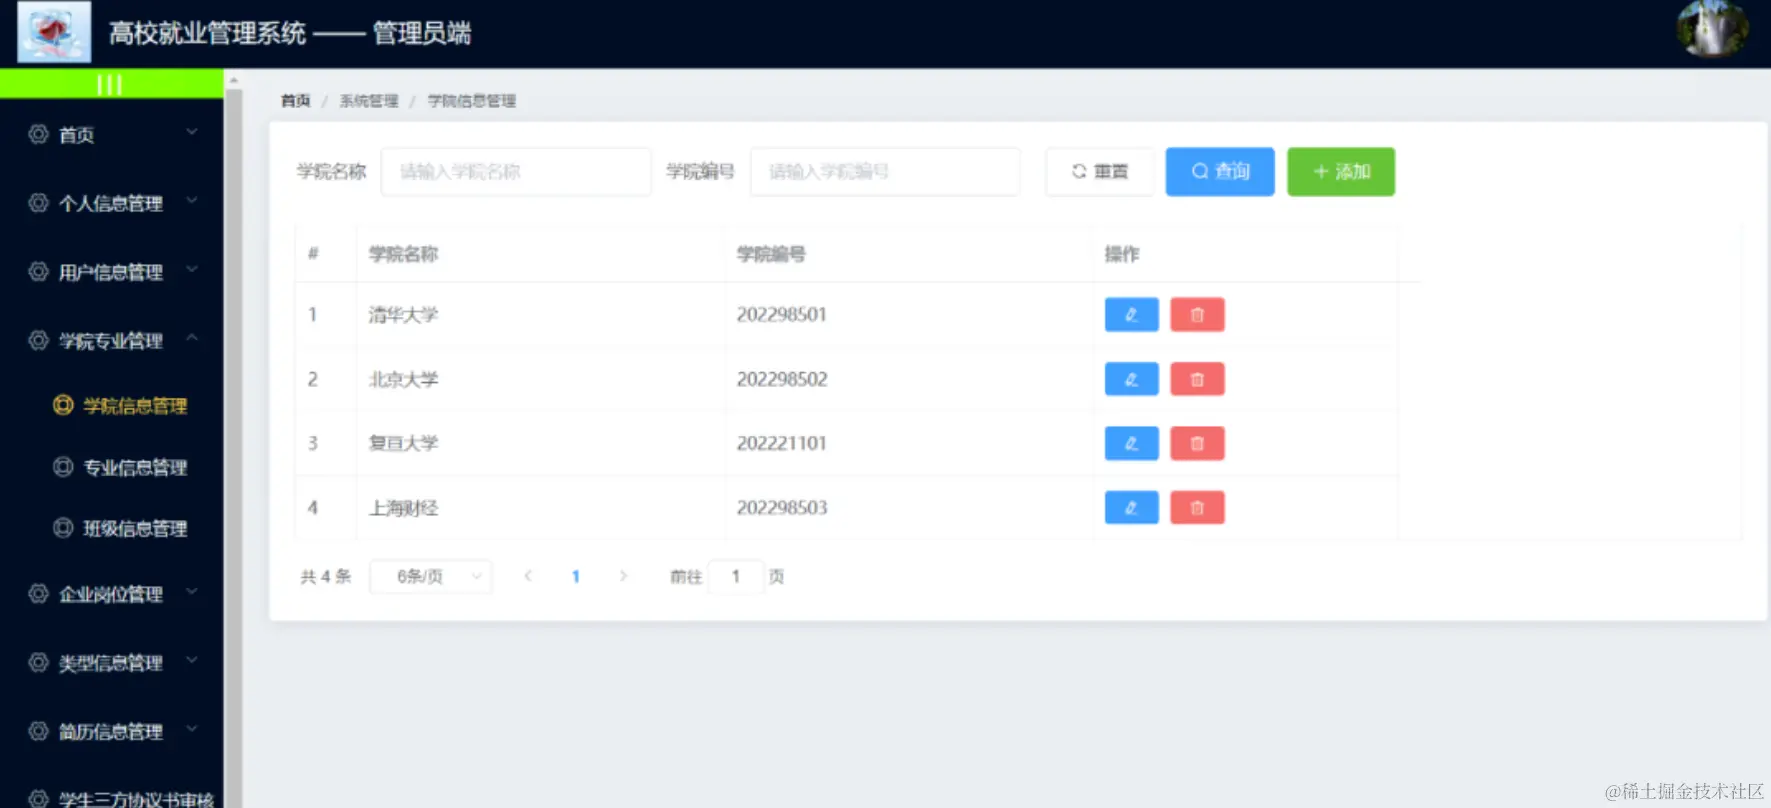Click the 首页 sidebar gear icon
This screenshot has width=1771, height=808.
pos(38,134)
